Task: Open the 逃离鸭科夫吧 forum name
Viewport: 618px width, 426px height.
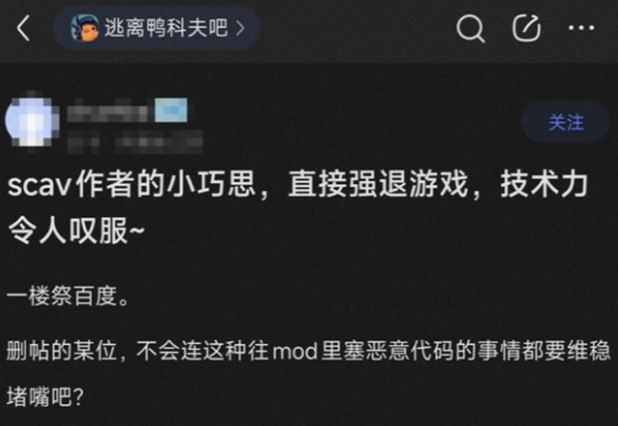Action: point(166,28)
